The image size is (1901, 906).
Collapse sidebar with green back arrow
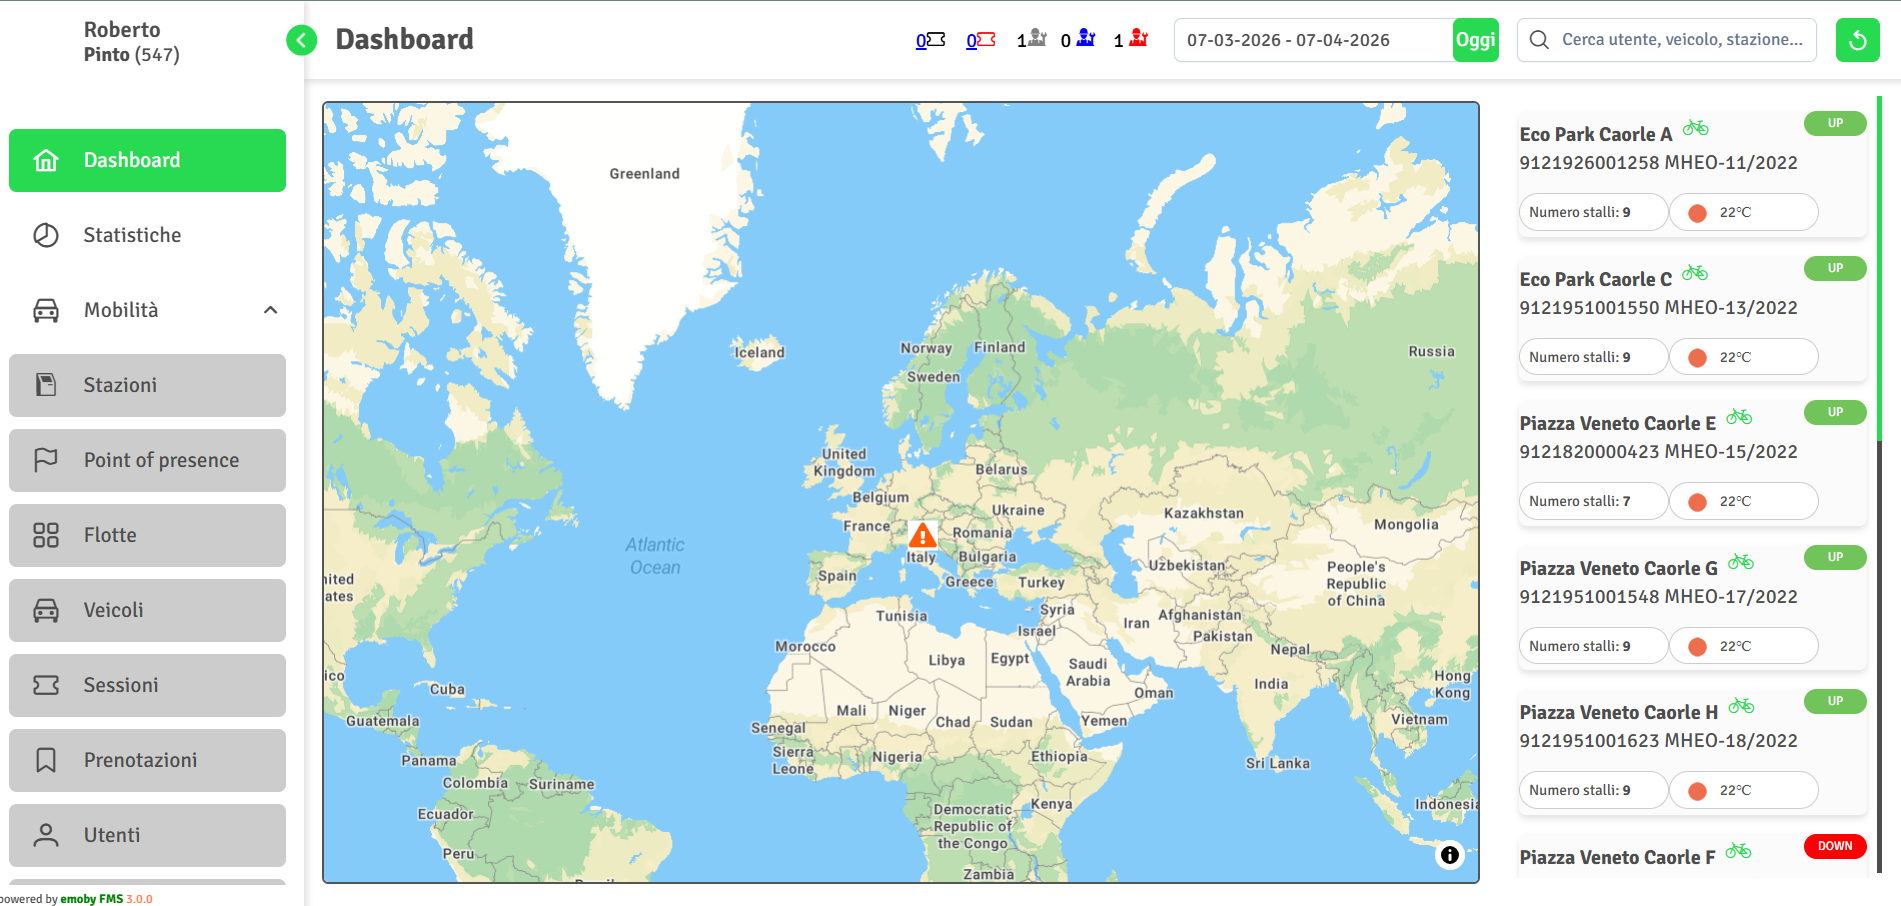point(301,40)
